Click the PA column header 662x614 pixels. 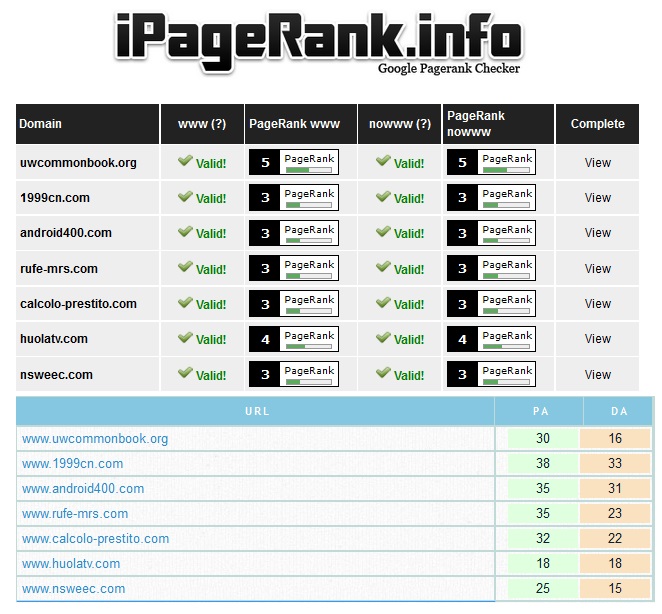[539, 411]
